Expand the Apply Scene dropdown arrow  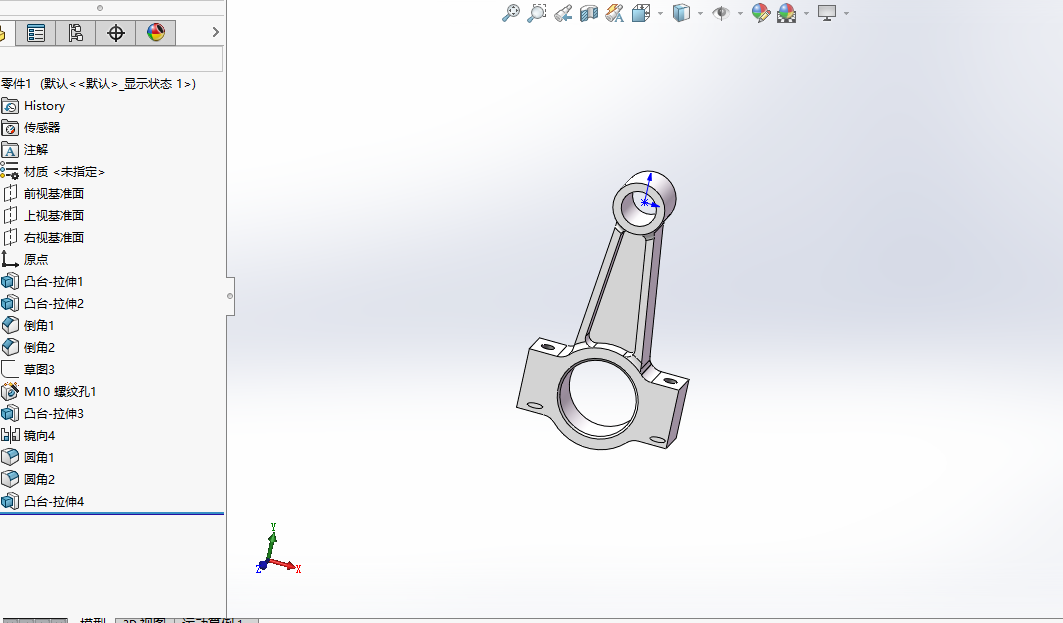point(806,14)
